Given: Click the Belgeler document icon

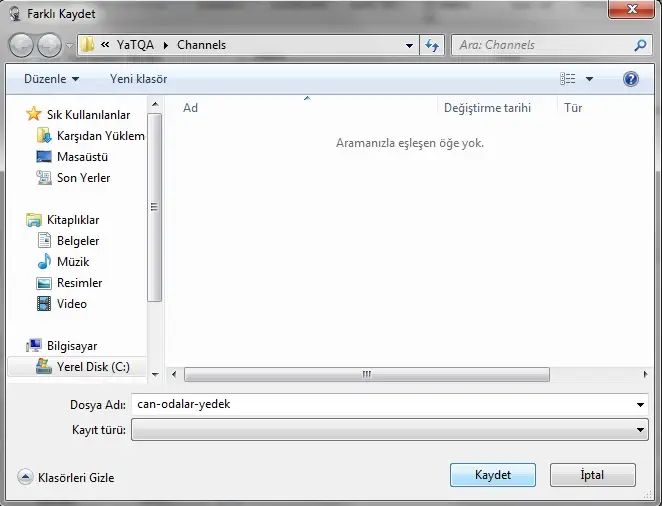Looking at the screenshot, I should pyautogui.click(x=44, y=241).
